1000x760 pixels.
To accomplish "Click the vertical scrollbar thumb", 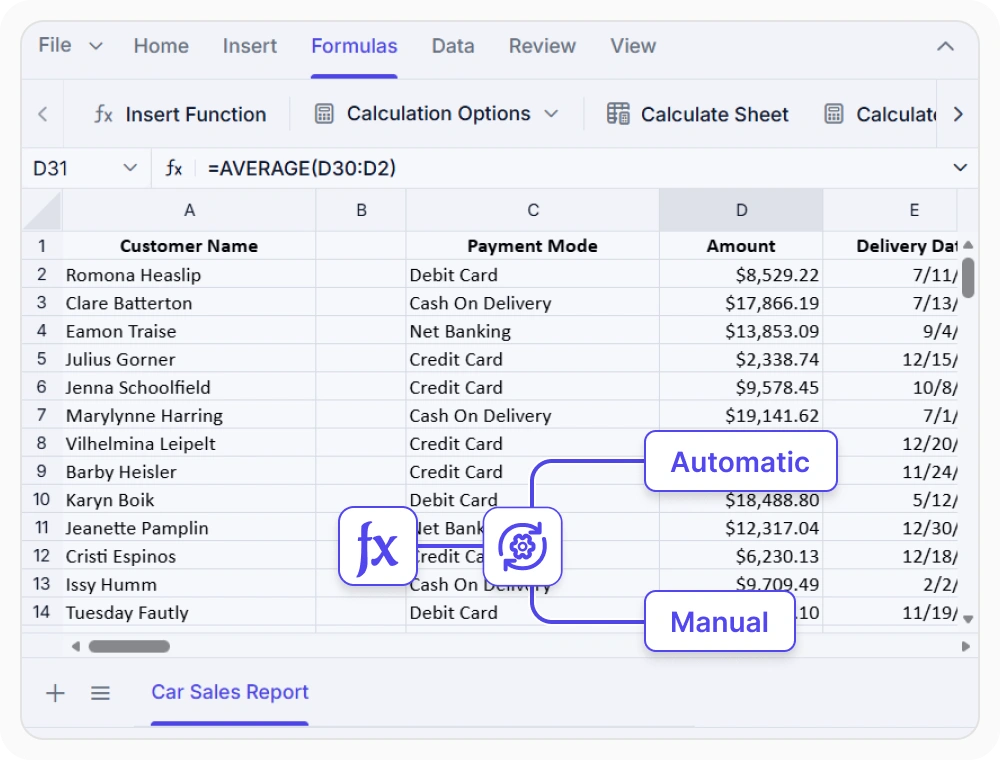I will (968, 277).
